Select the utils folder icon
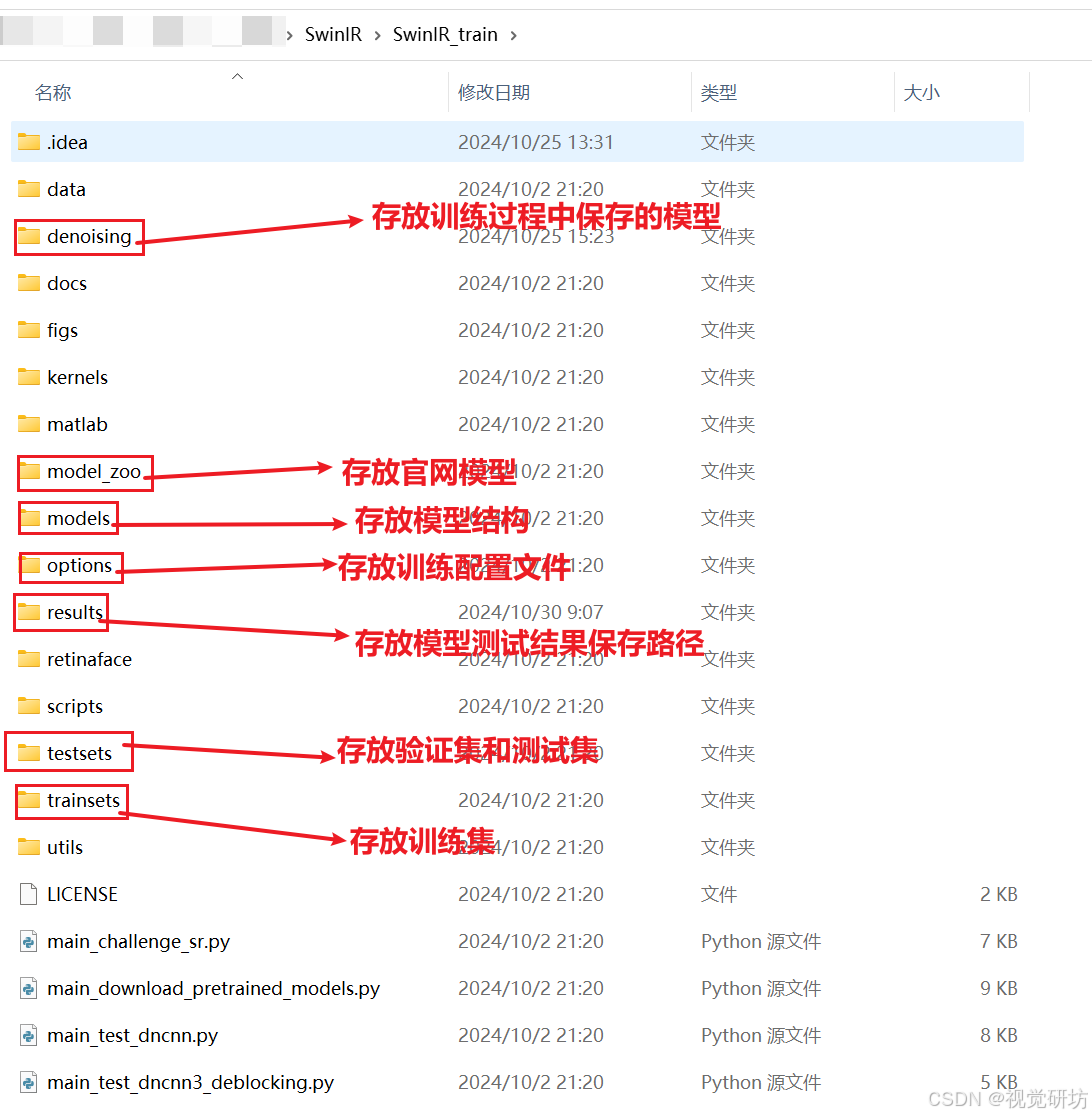 [x=28, y=847]
